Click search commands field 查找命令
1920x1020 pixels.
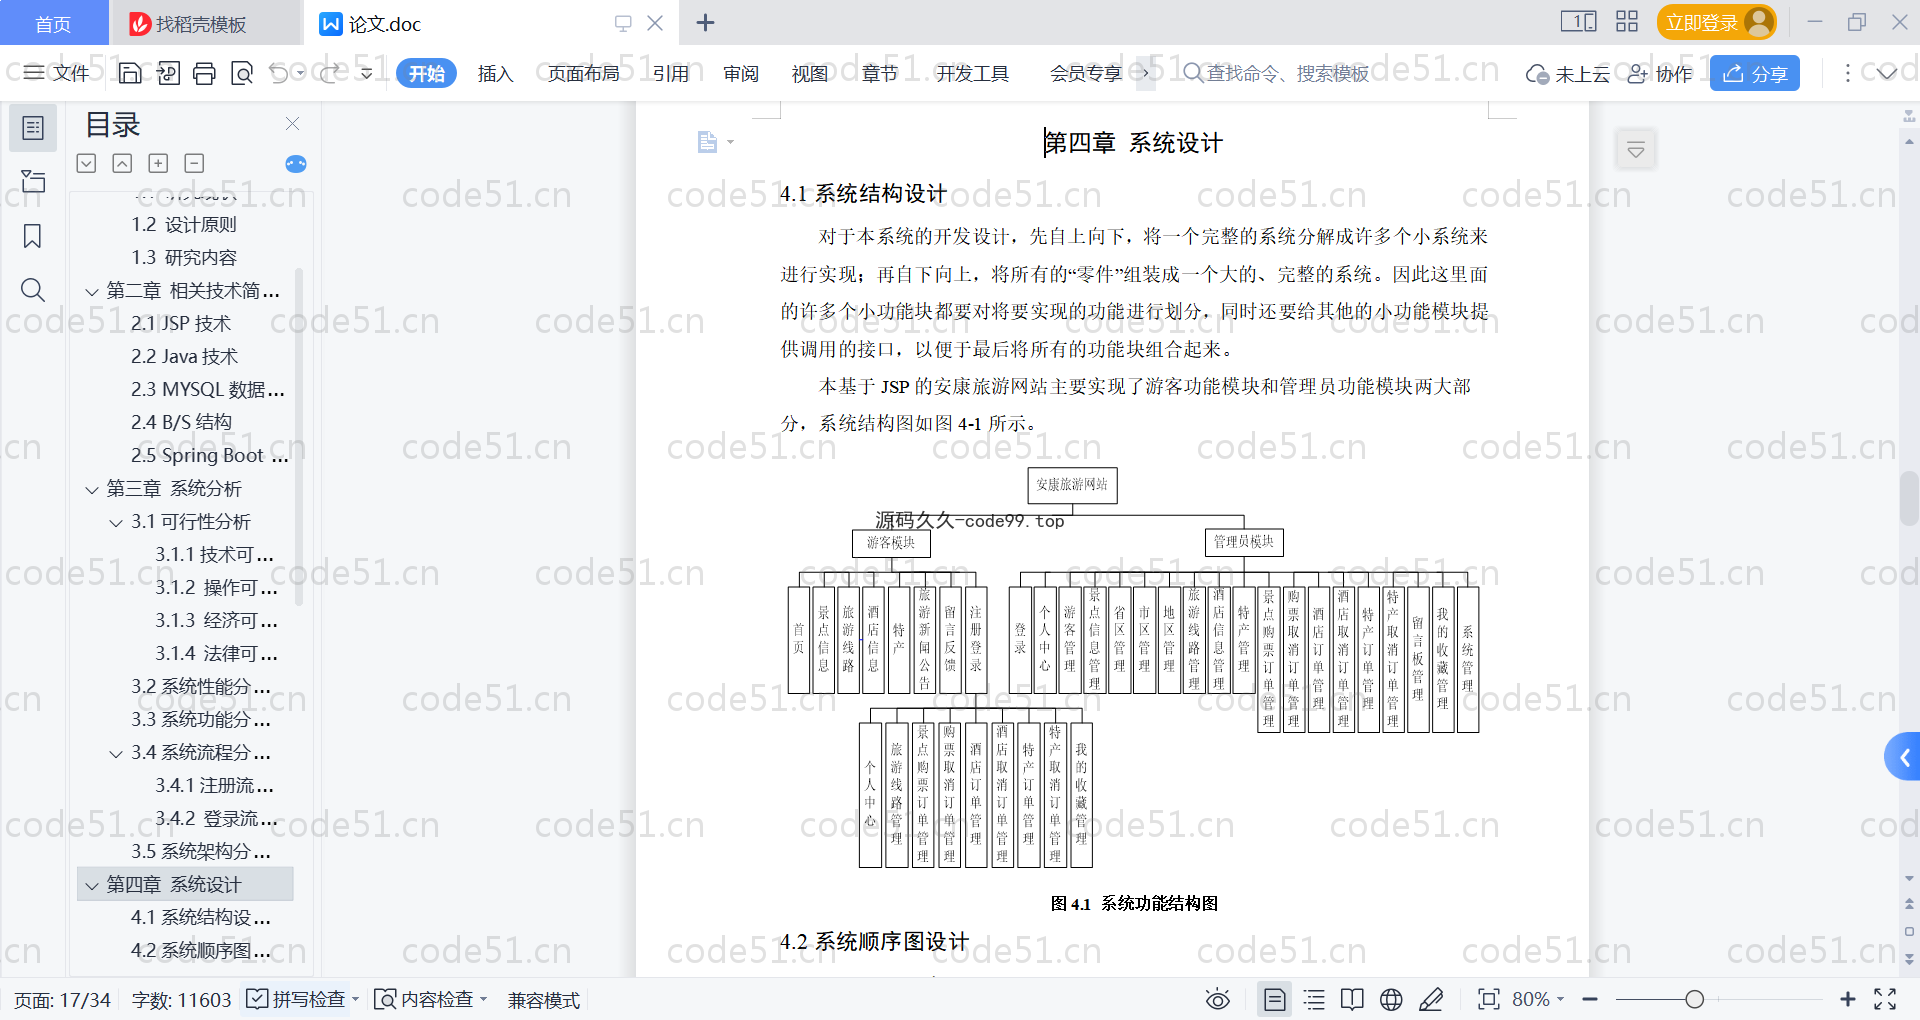pos(1276,73)
